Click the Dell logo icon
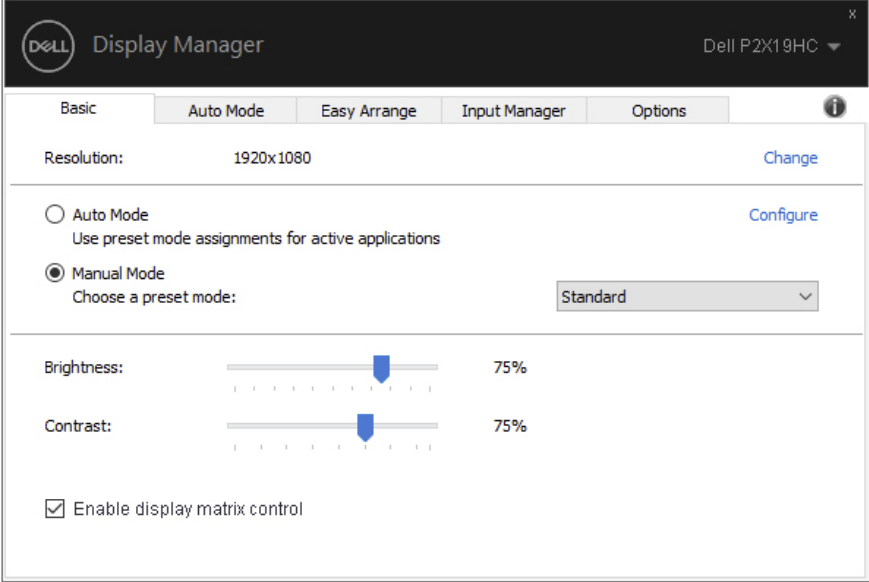 click(48, 46)
